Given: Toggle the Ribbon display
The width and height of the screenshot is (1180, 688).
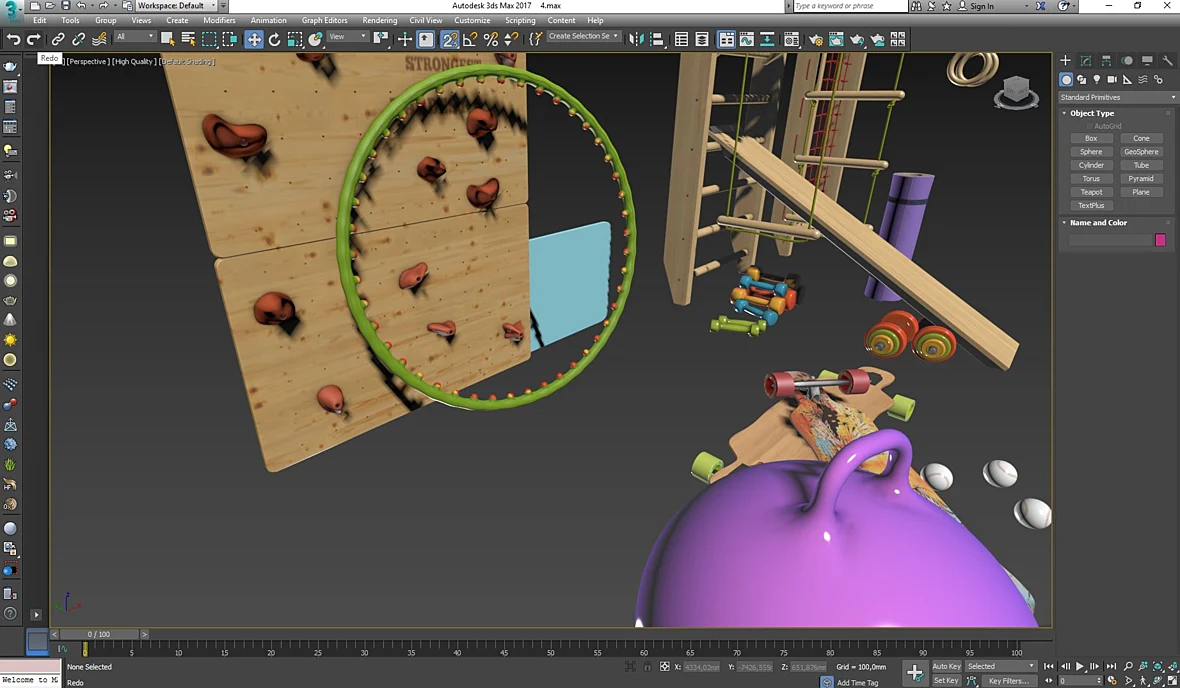Looking at the screenshot, I should 725,39.
